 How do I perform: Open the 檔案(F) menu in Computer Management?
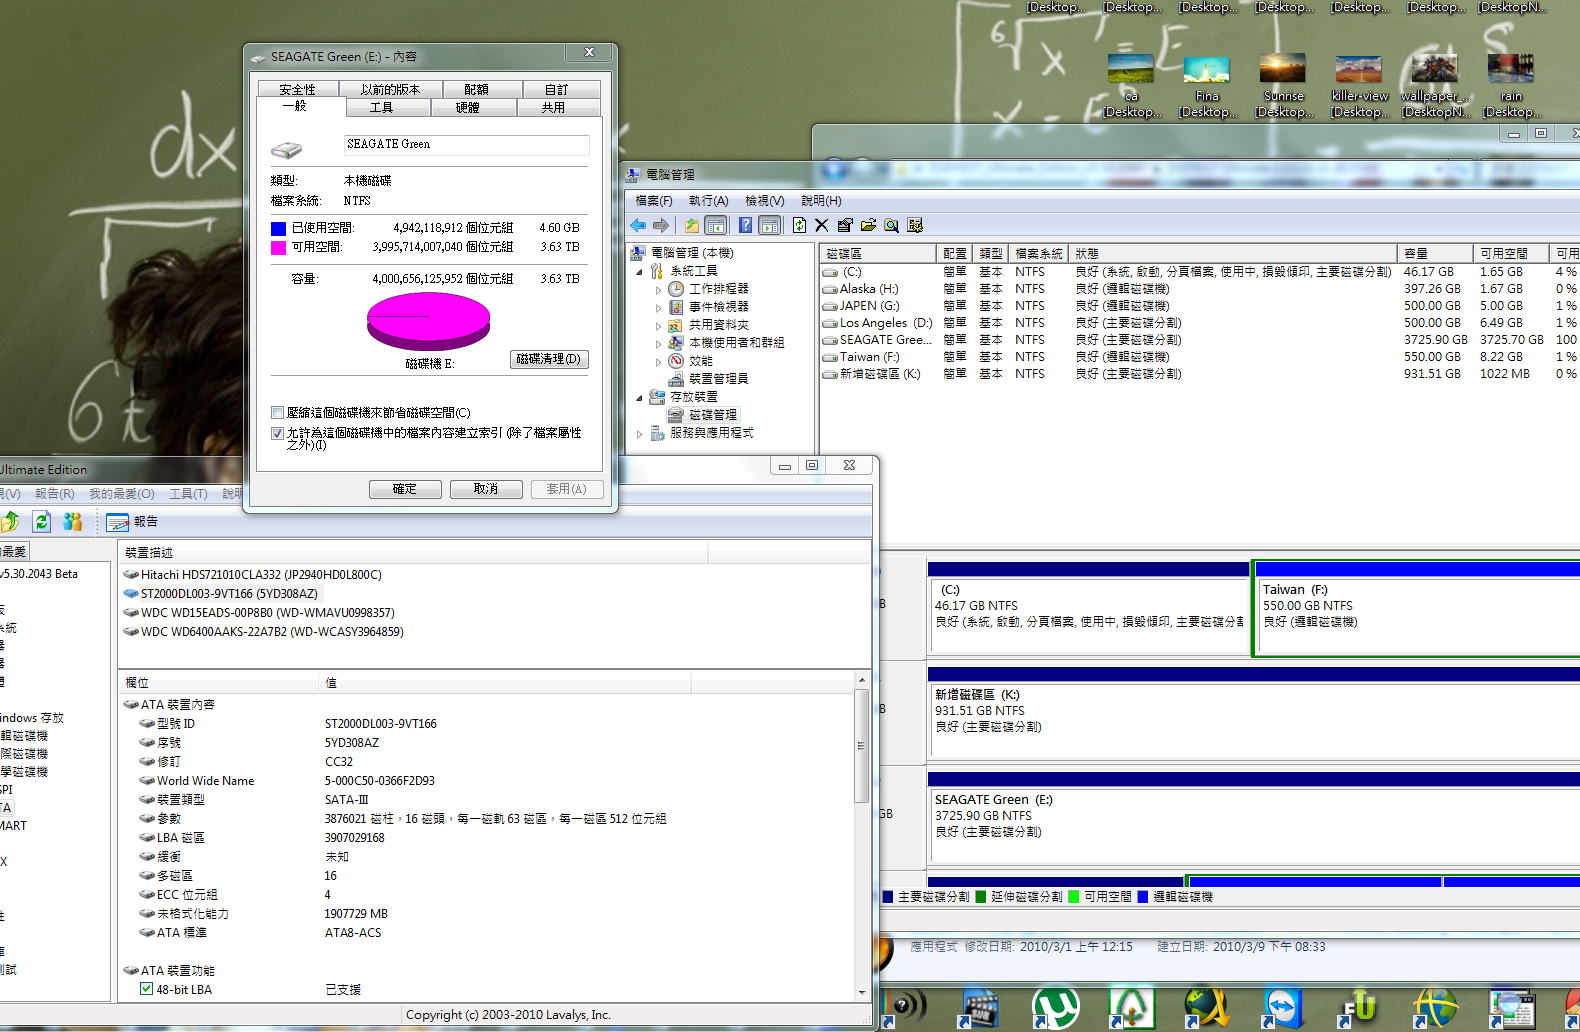[654, 201]
